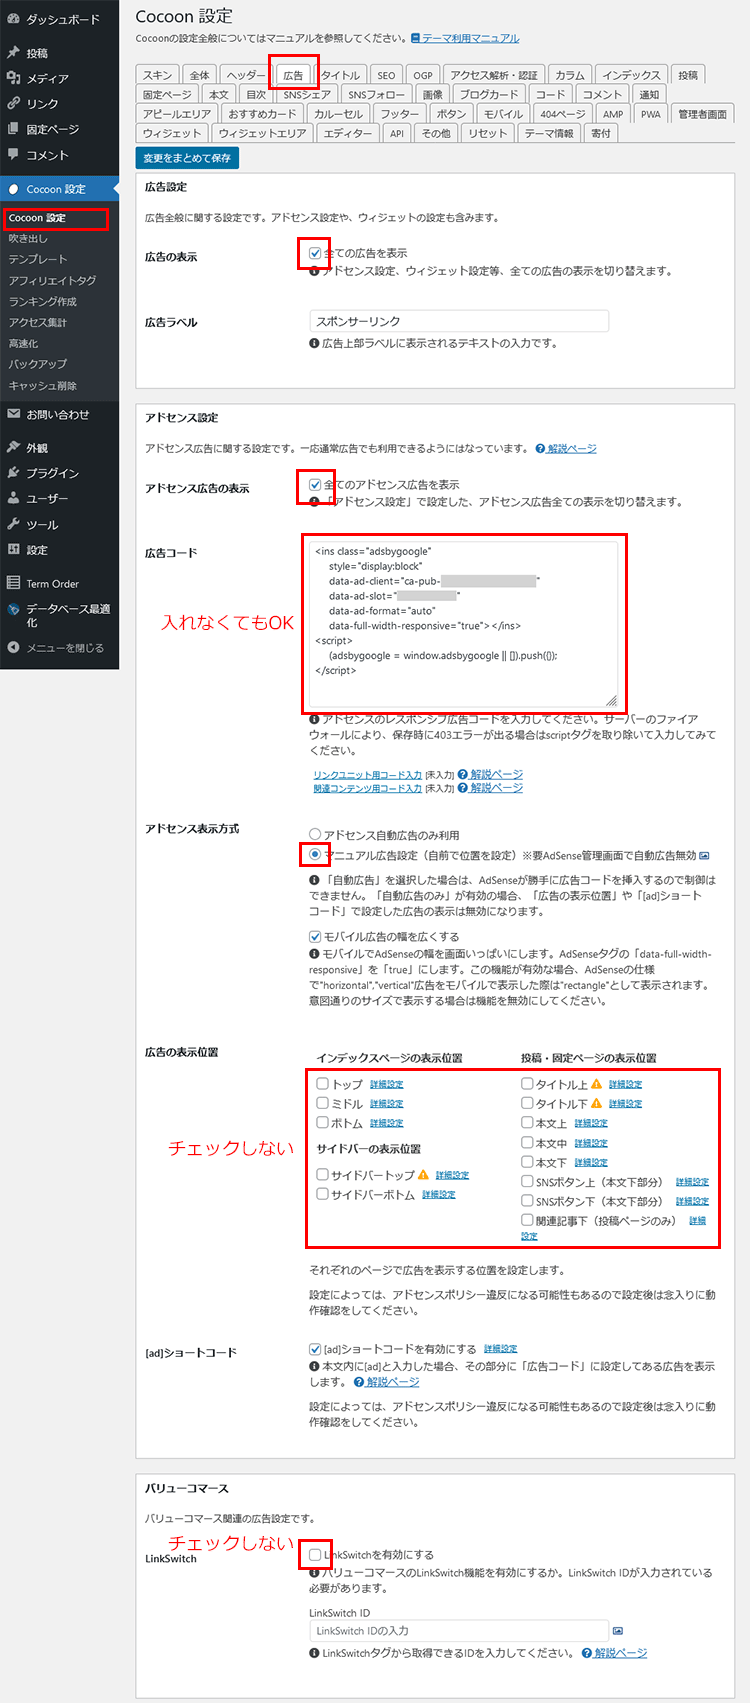Click the database icon beside データベース最適化
The width and height of the screenshot is (750, 1703).
click(x=13, y=609)
